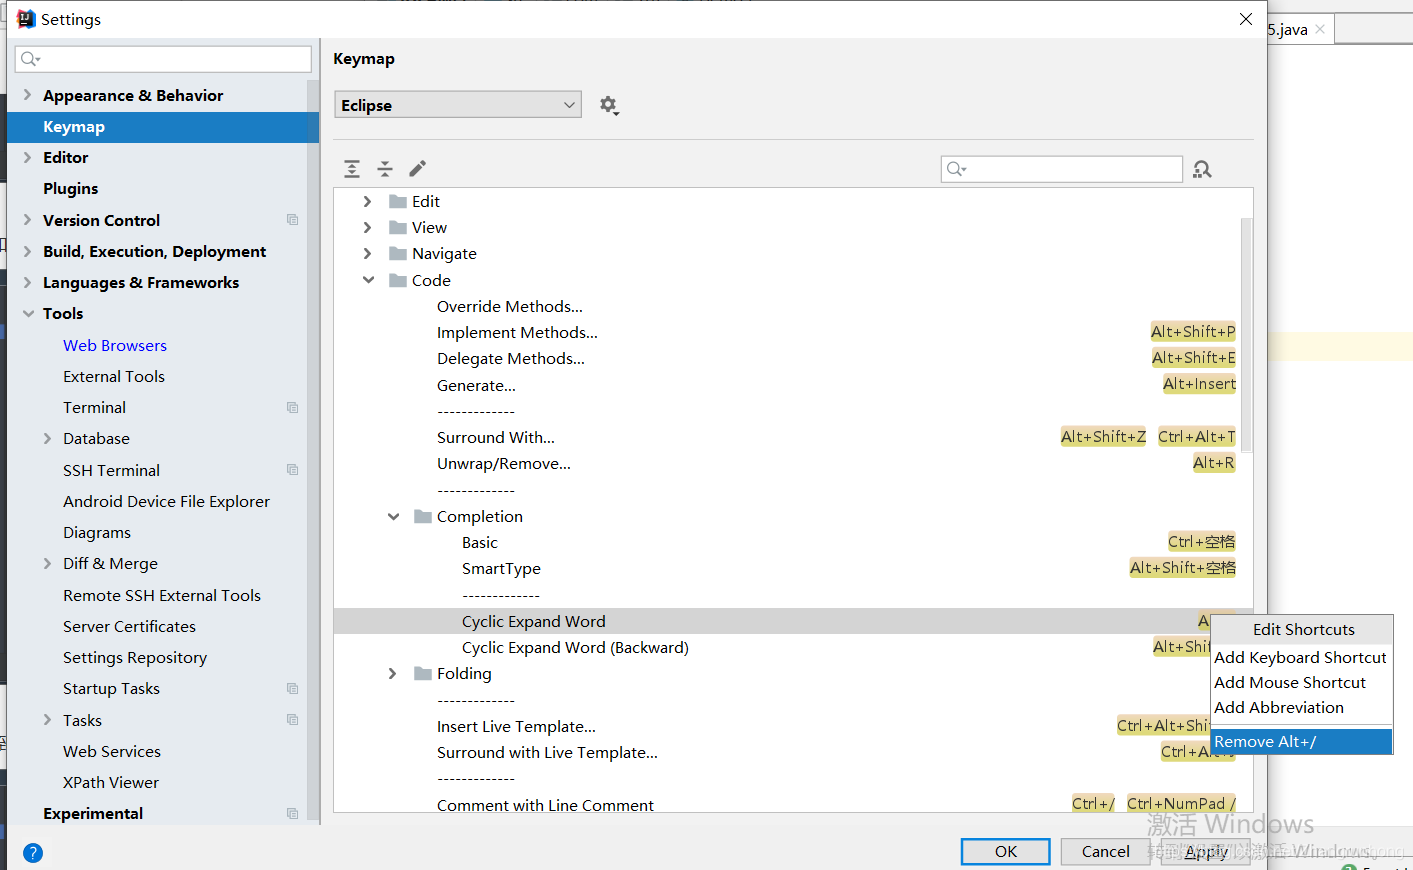This screenshot has height=870, width=1413.
Task: Click project-level icon beside SSH Terminal
Action: [293, 470]
